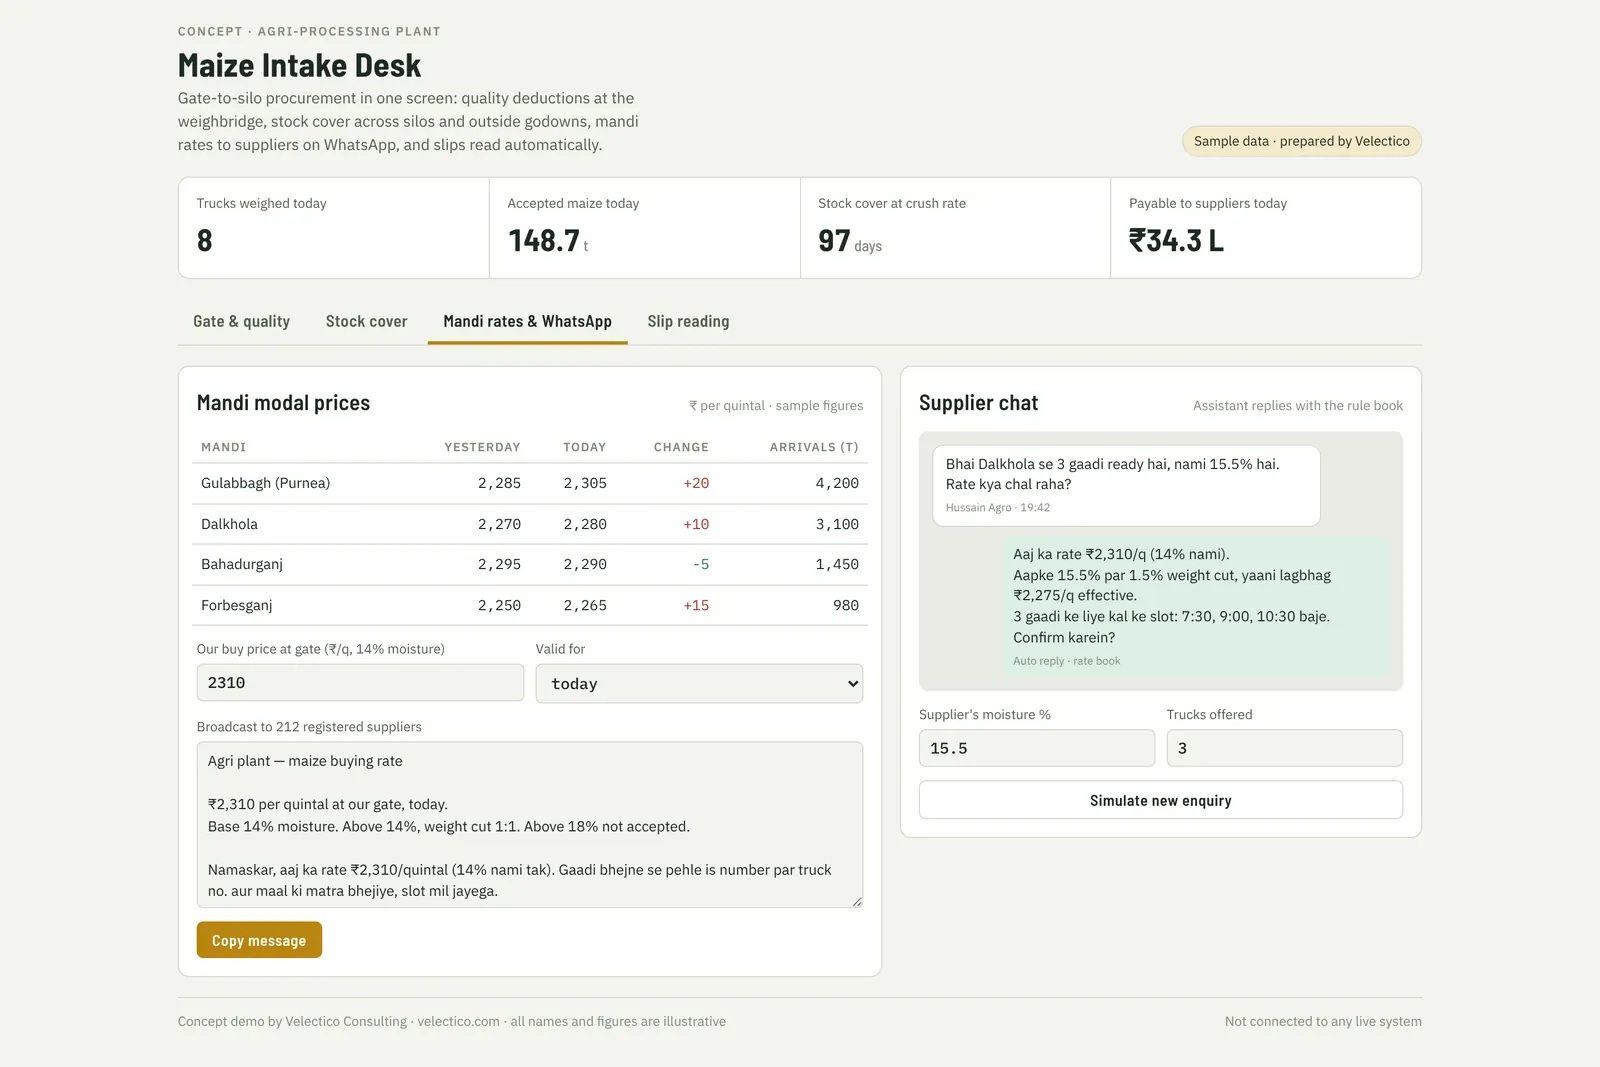Click the Payable to suppliers today card
The width and height of the screenshot is (1600, 1067).
(1266, 228)
